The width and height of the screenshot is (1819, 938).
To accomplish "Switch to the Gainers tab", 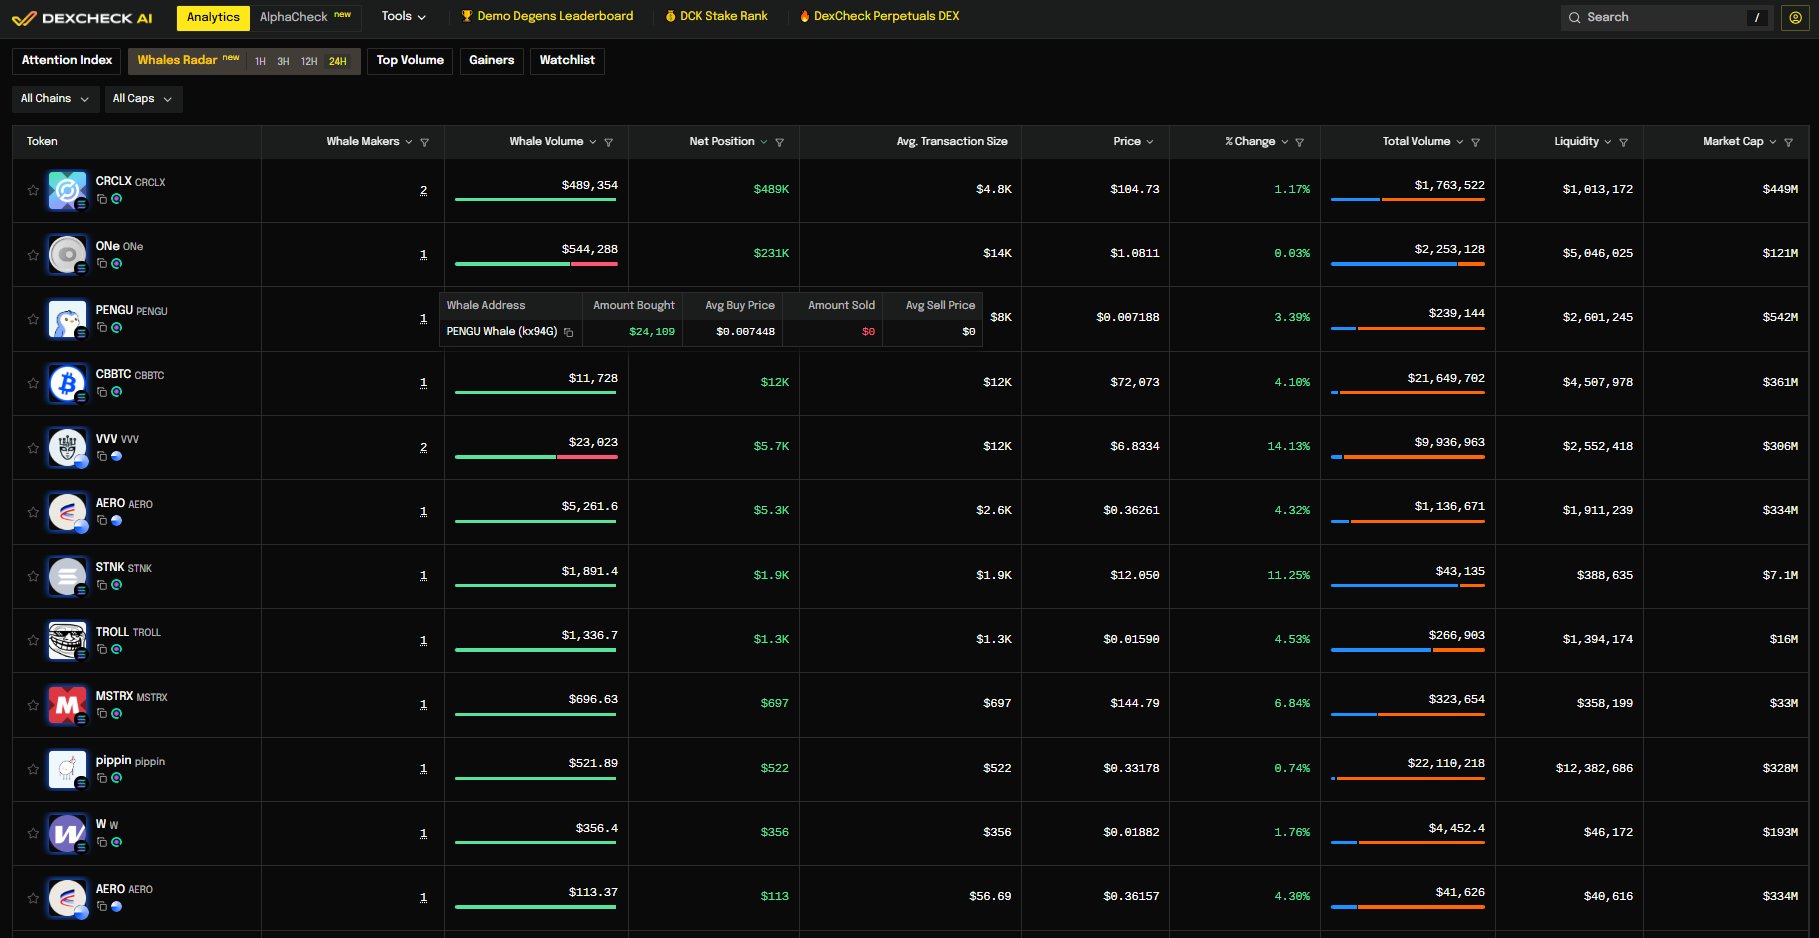I will [491, 61].
